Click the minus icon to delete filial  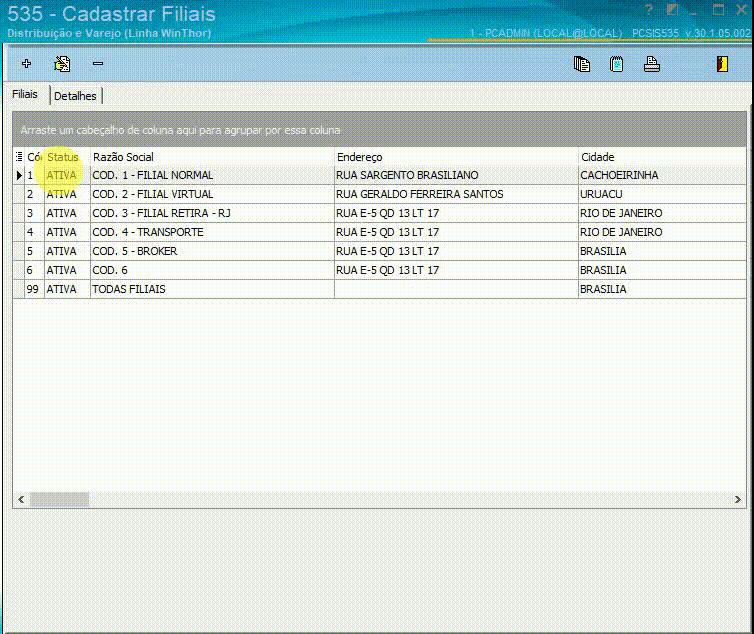tap(98, 63)
